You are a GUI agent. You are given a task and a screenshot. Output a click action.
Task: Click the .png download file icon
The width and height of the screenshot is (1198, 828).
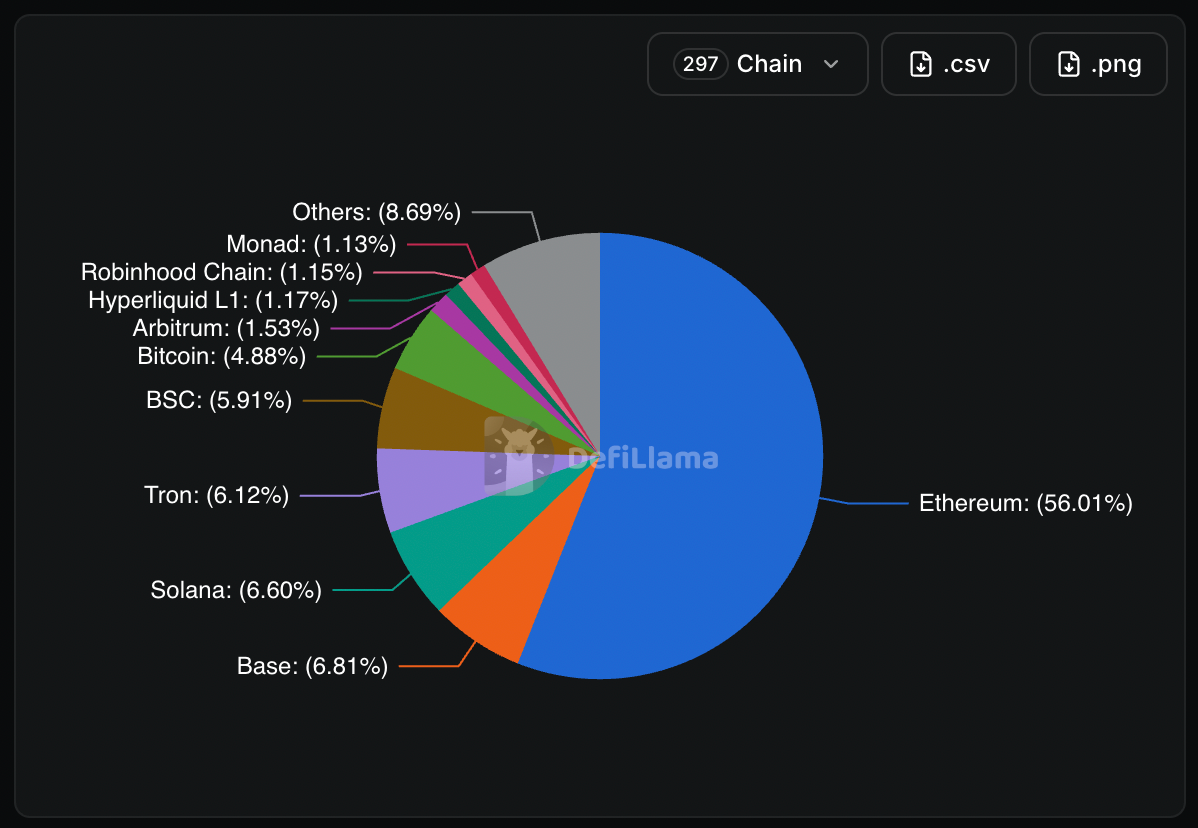[1068, 64]
